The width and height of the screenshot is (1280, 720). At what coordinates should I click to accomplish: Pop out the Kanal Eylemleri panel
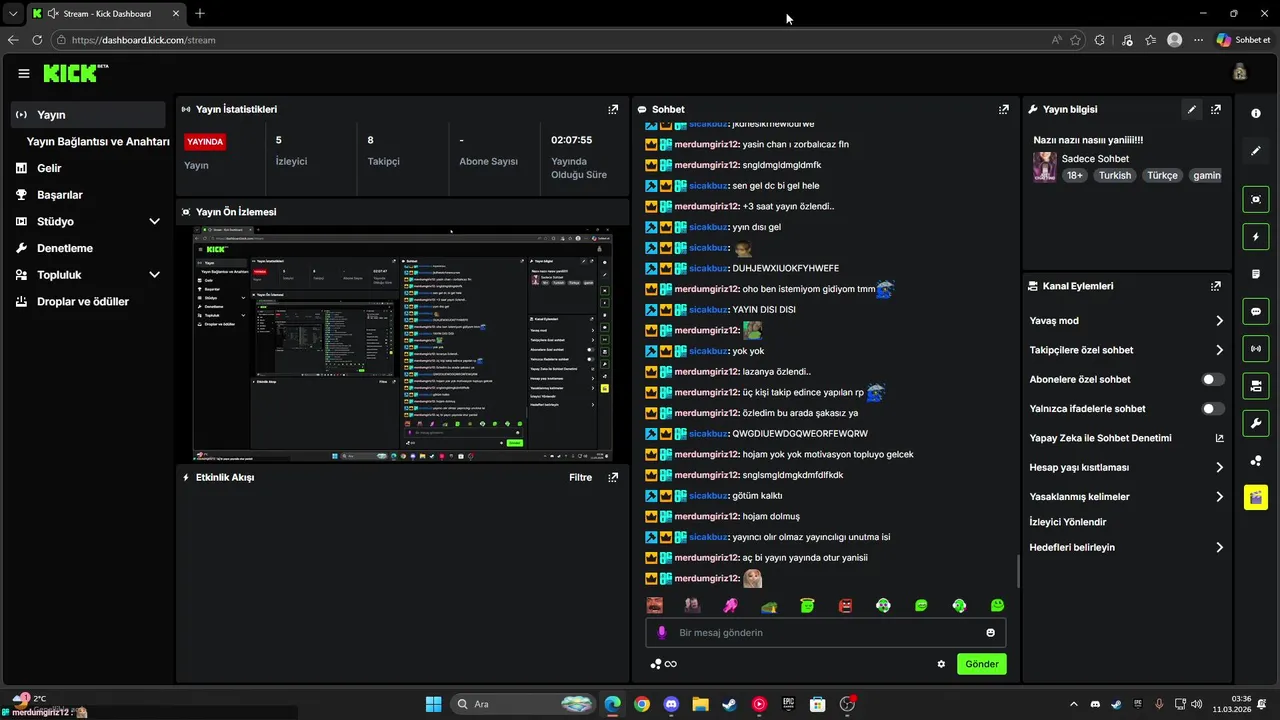[1216, 286]
